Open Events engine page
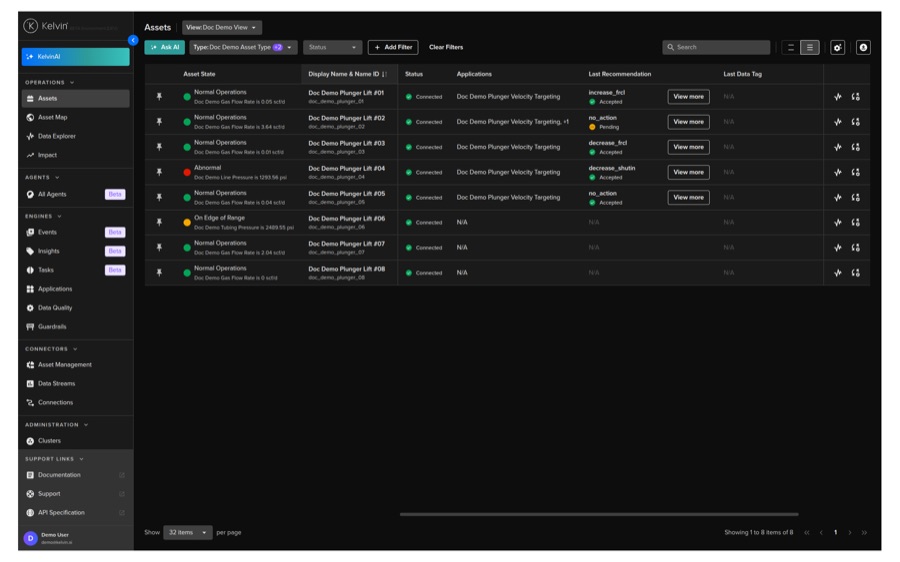900x562 pixels. (47, 232)
